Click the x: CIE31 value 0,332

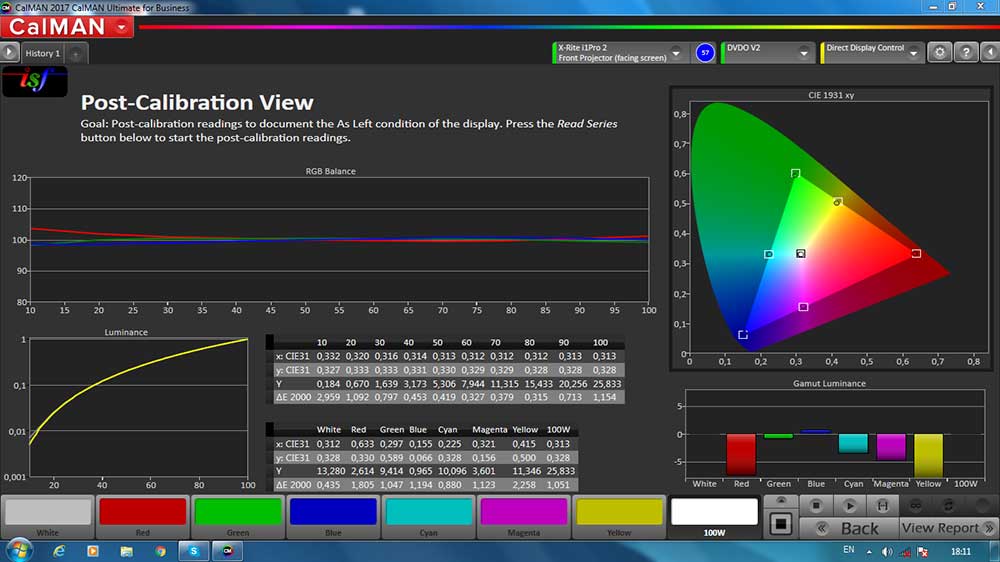[x=328, y=356]
